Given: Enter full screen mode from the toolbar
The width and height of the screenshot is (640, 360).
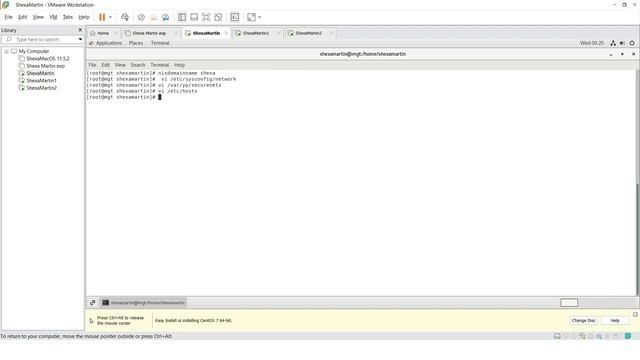Looking at the screenshot, I should (x=206, y=17).
